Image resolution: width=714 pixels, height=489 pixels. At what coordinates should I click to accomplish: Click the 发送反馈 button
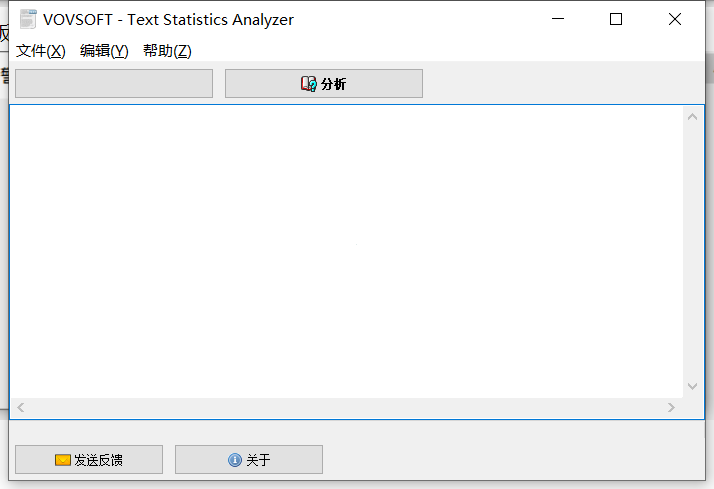tap(89, 459)
